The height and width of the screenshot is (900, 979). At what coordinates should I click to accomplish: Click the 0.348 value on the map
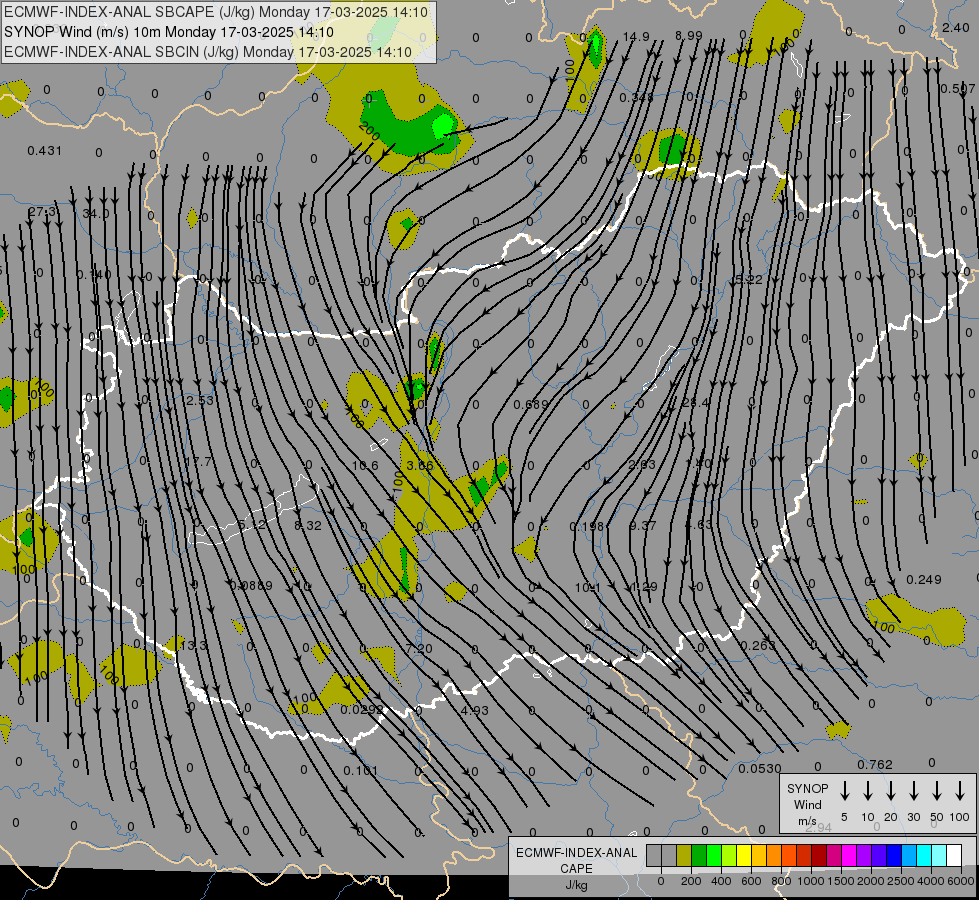click(636, 97)
